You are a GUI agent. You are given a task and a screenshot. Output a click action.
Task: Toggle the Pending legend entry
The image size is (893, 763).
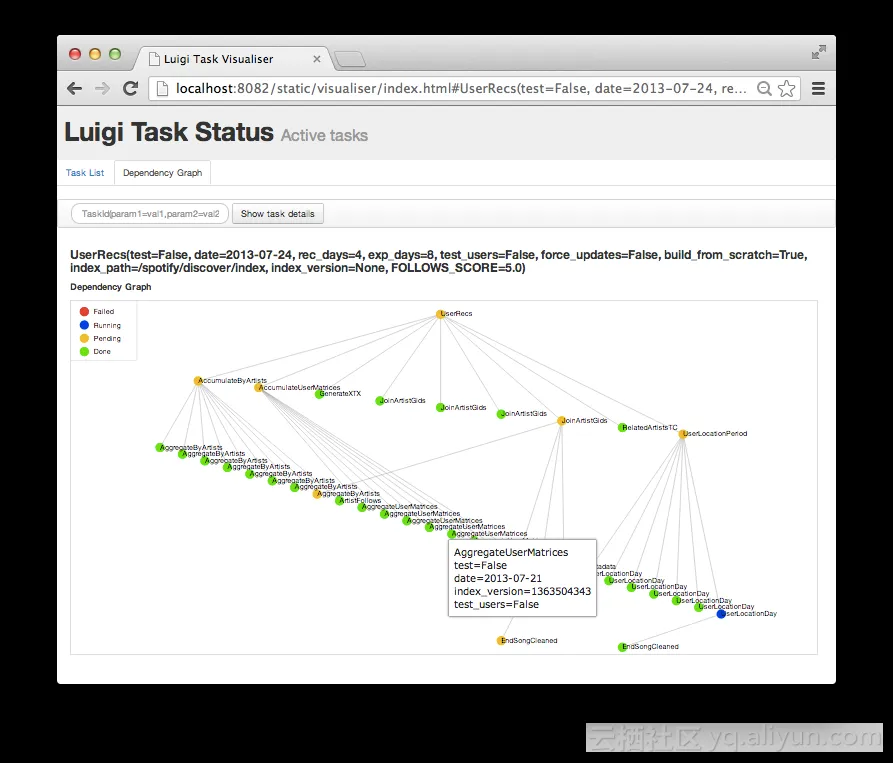pos(86,337)
